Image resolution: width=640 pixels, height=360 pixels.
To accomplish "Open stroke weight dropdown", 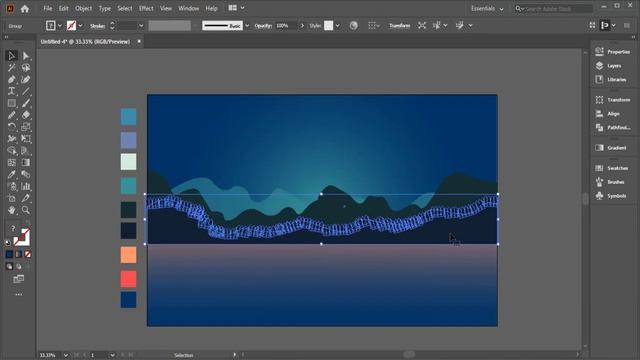I will coord(141,26).
